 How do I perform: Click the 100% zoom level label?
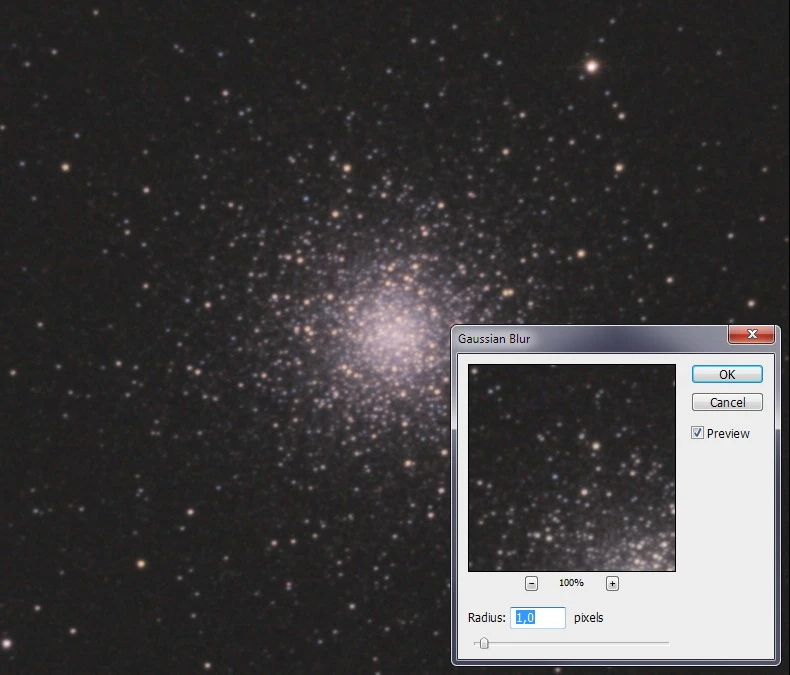[571, 583]
